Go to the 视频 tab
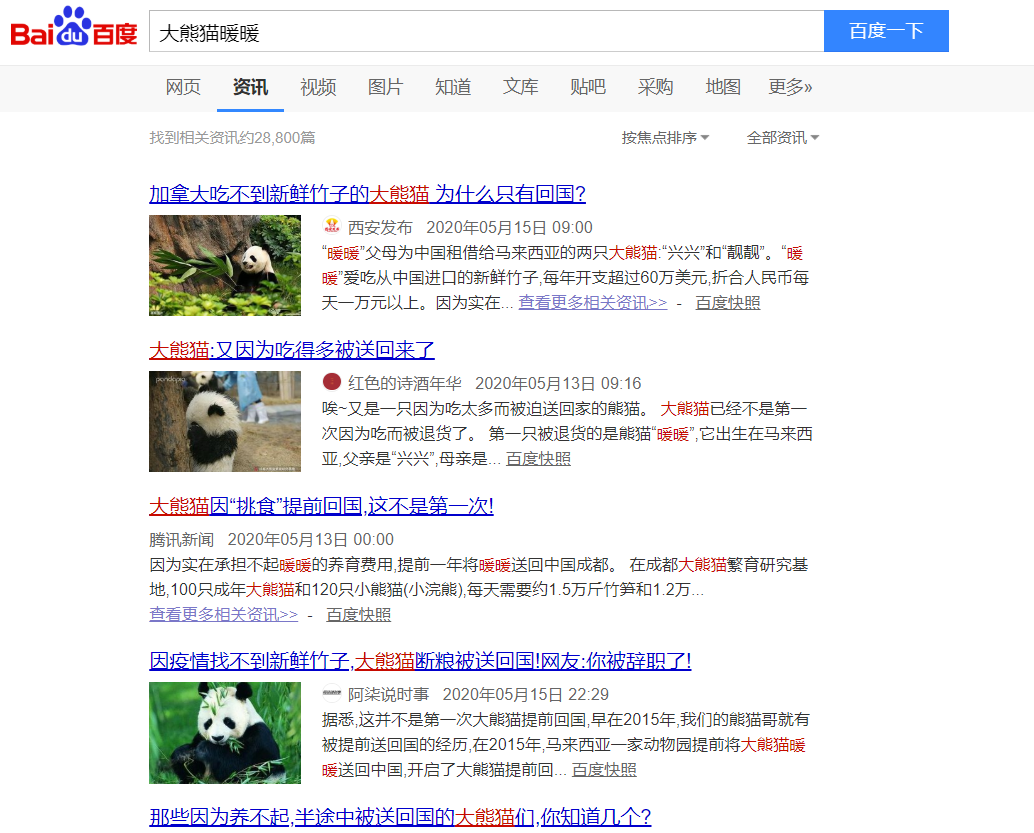This screenshot has height=833, width=1034. tap(318, 87)
